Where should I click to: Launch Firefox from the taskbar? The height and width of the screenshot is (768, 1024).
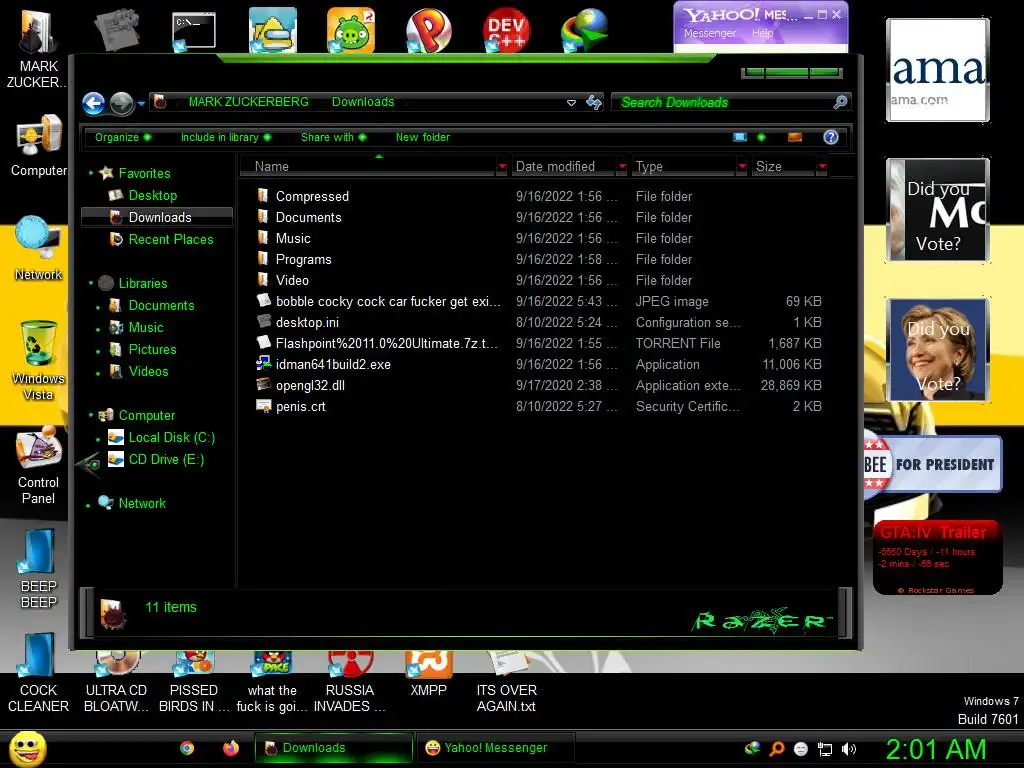(x=231, y=748)
